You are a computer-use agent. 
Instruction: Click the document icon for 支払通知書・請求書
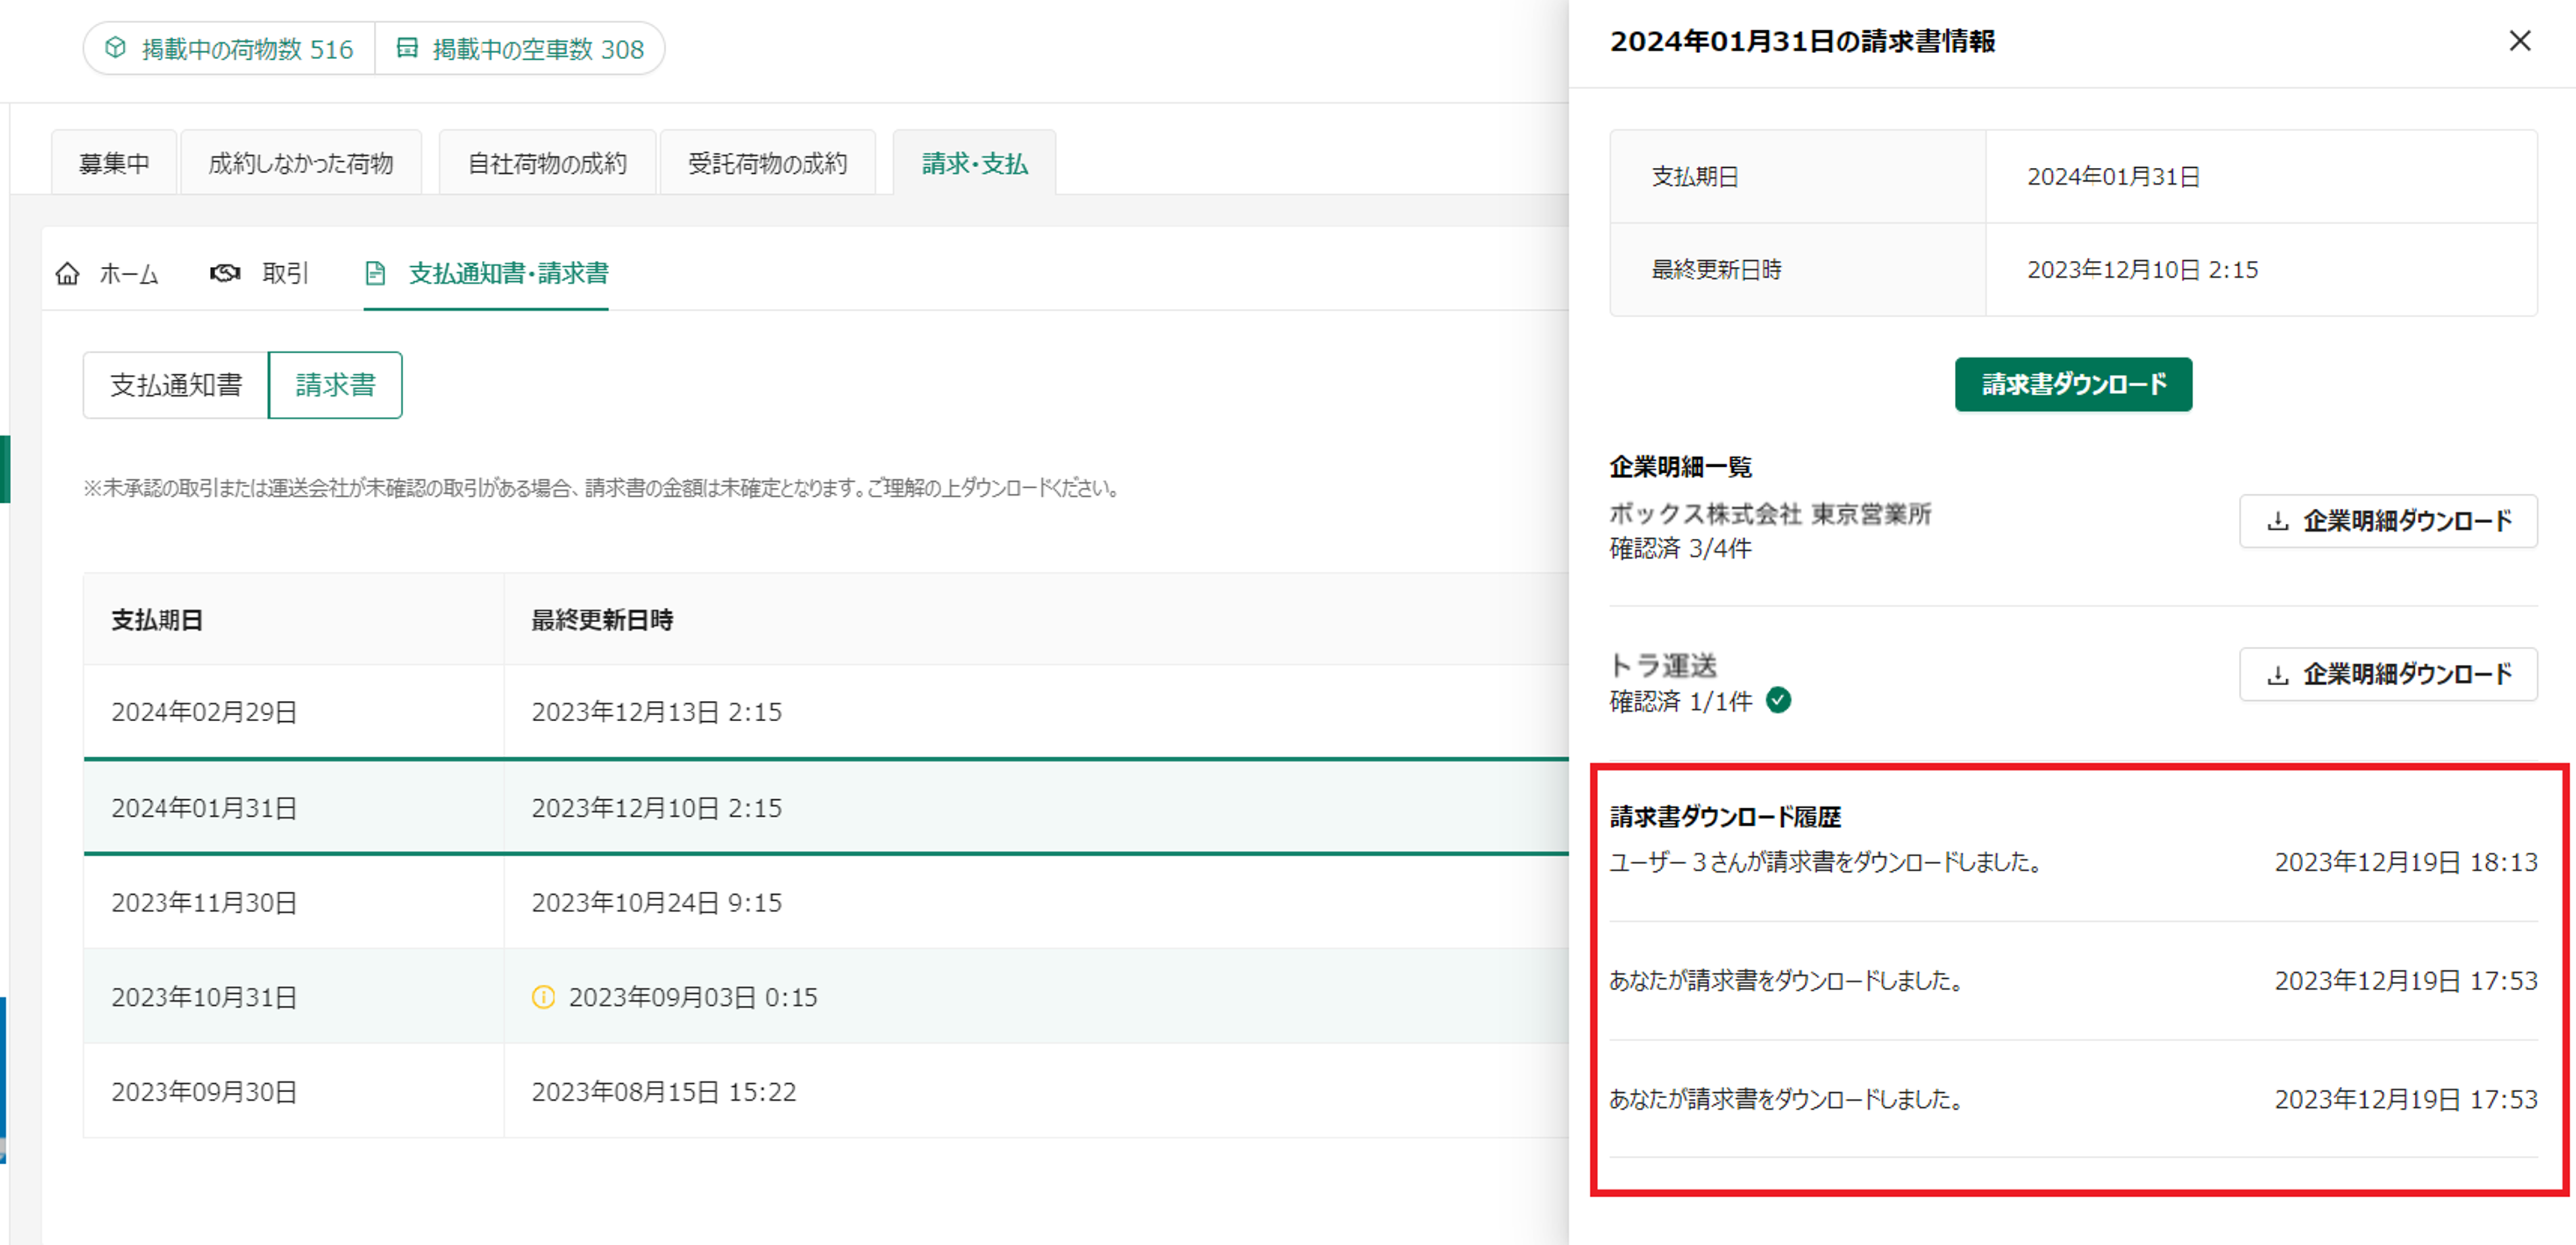[x=375, y=273]
